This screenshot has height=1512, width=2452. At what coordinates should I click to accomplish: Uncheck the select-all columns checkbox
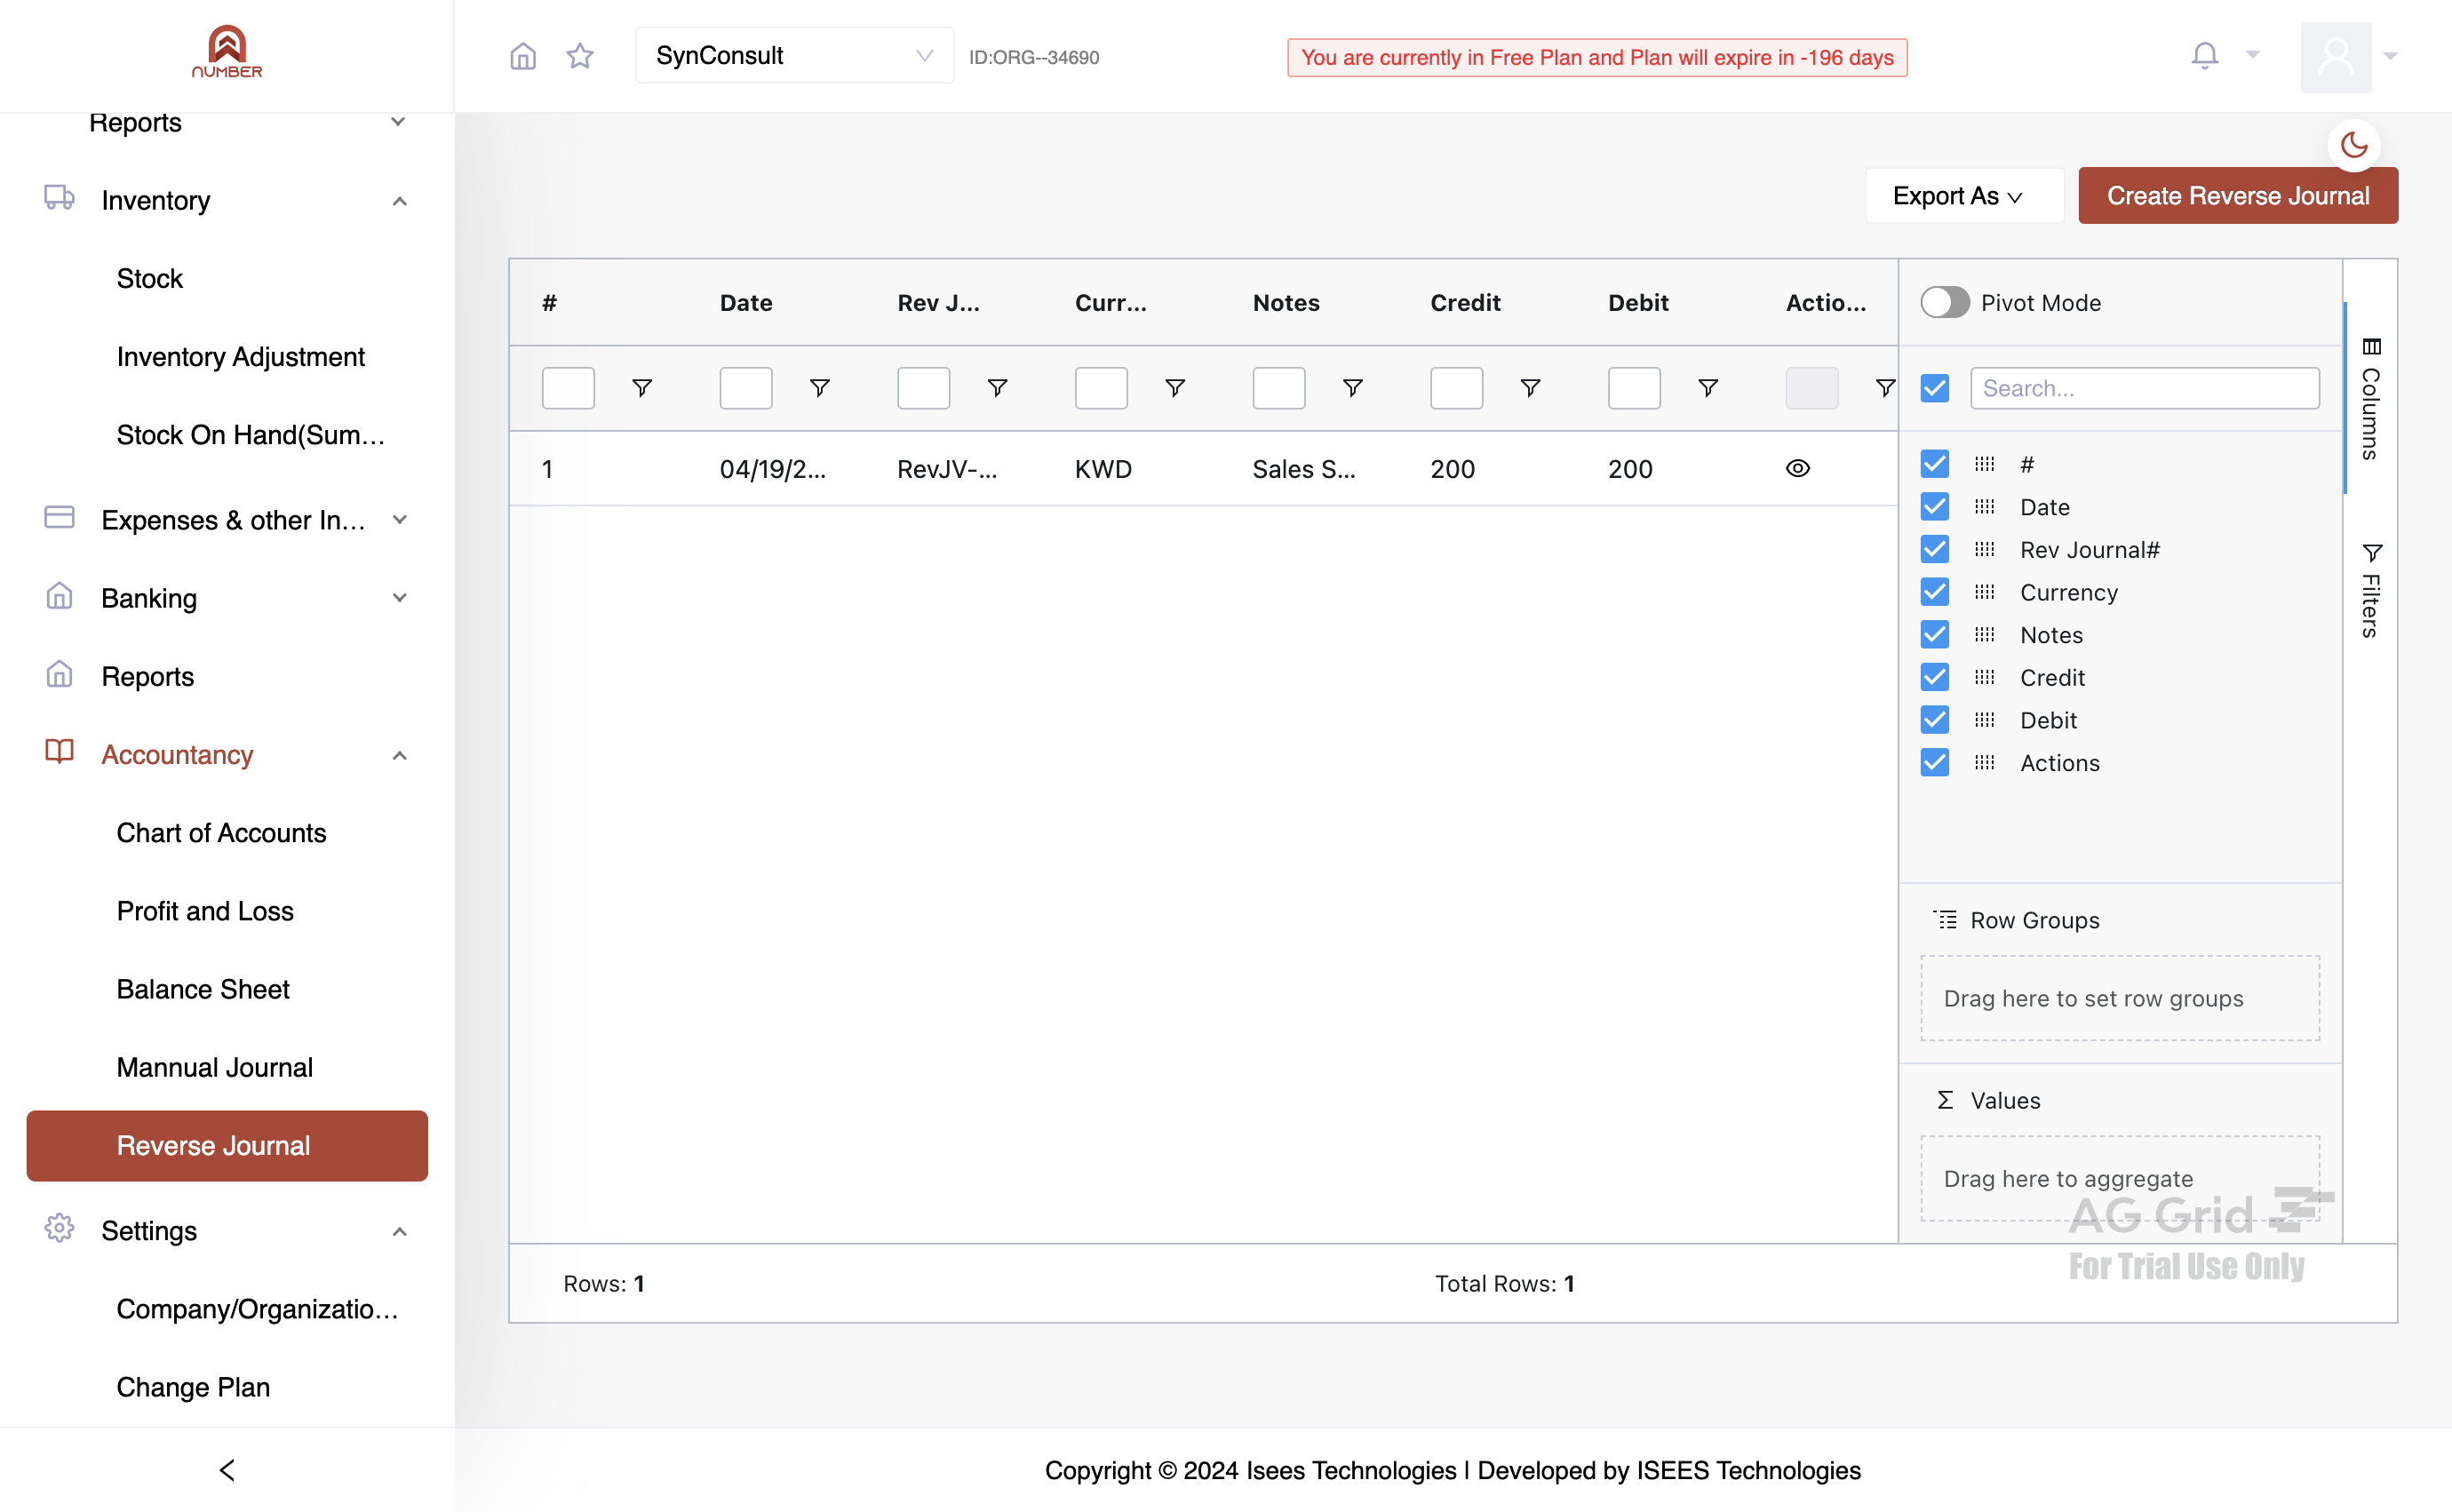tap(1935, 388)
